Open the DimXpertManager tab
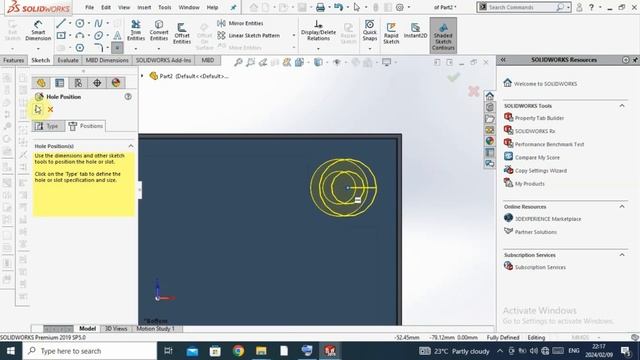The height and width of the screenshot is (360, 640). 97,83
